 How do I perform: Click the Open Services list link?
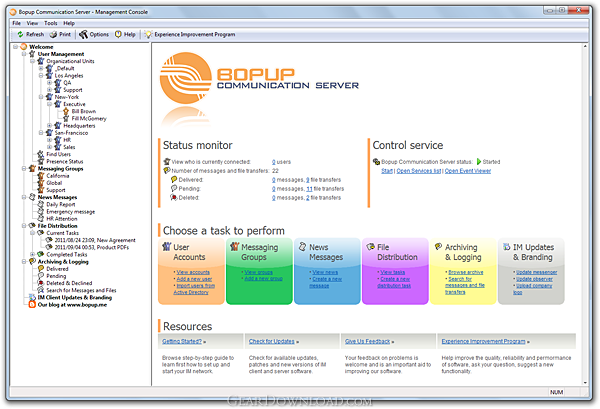tap(419, 171)
